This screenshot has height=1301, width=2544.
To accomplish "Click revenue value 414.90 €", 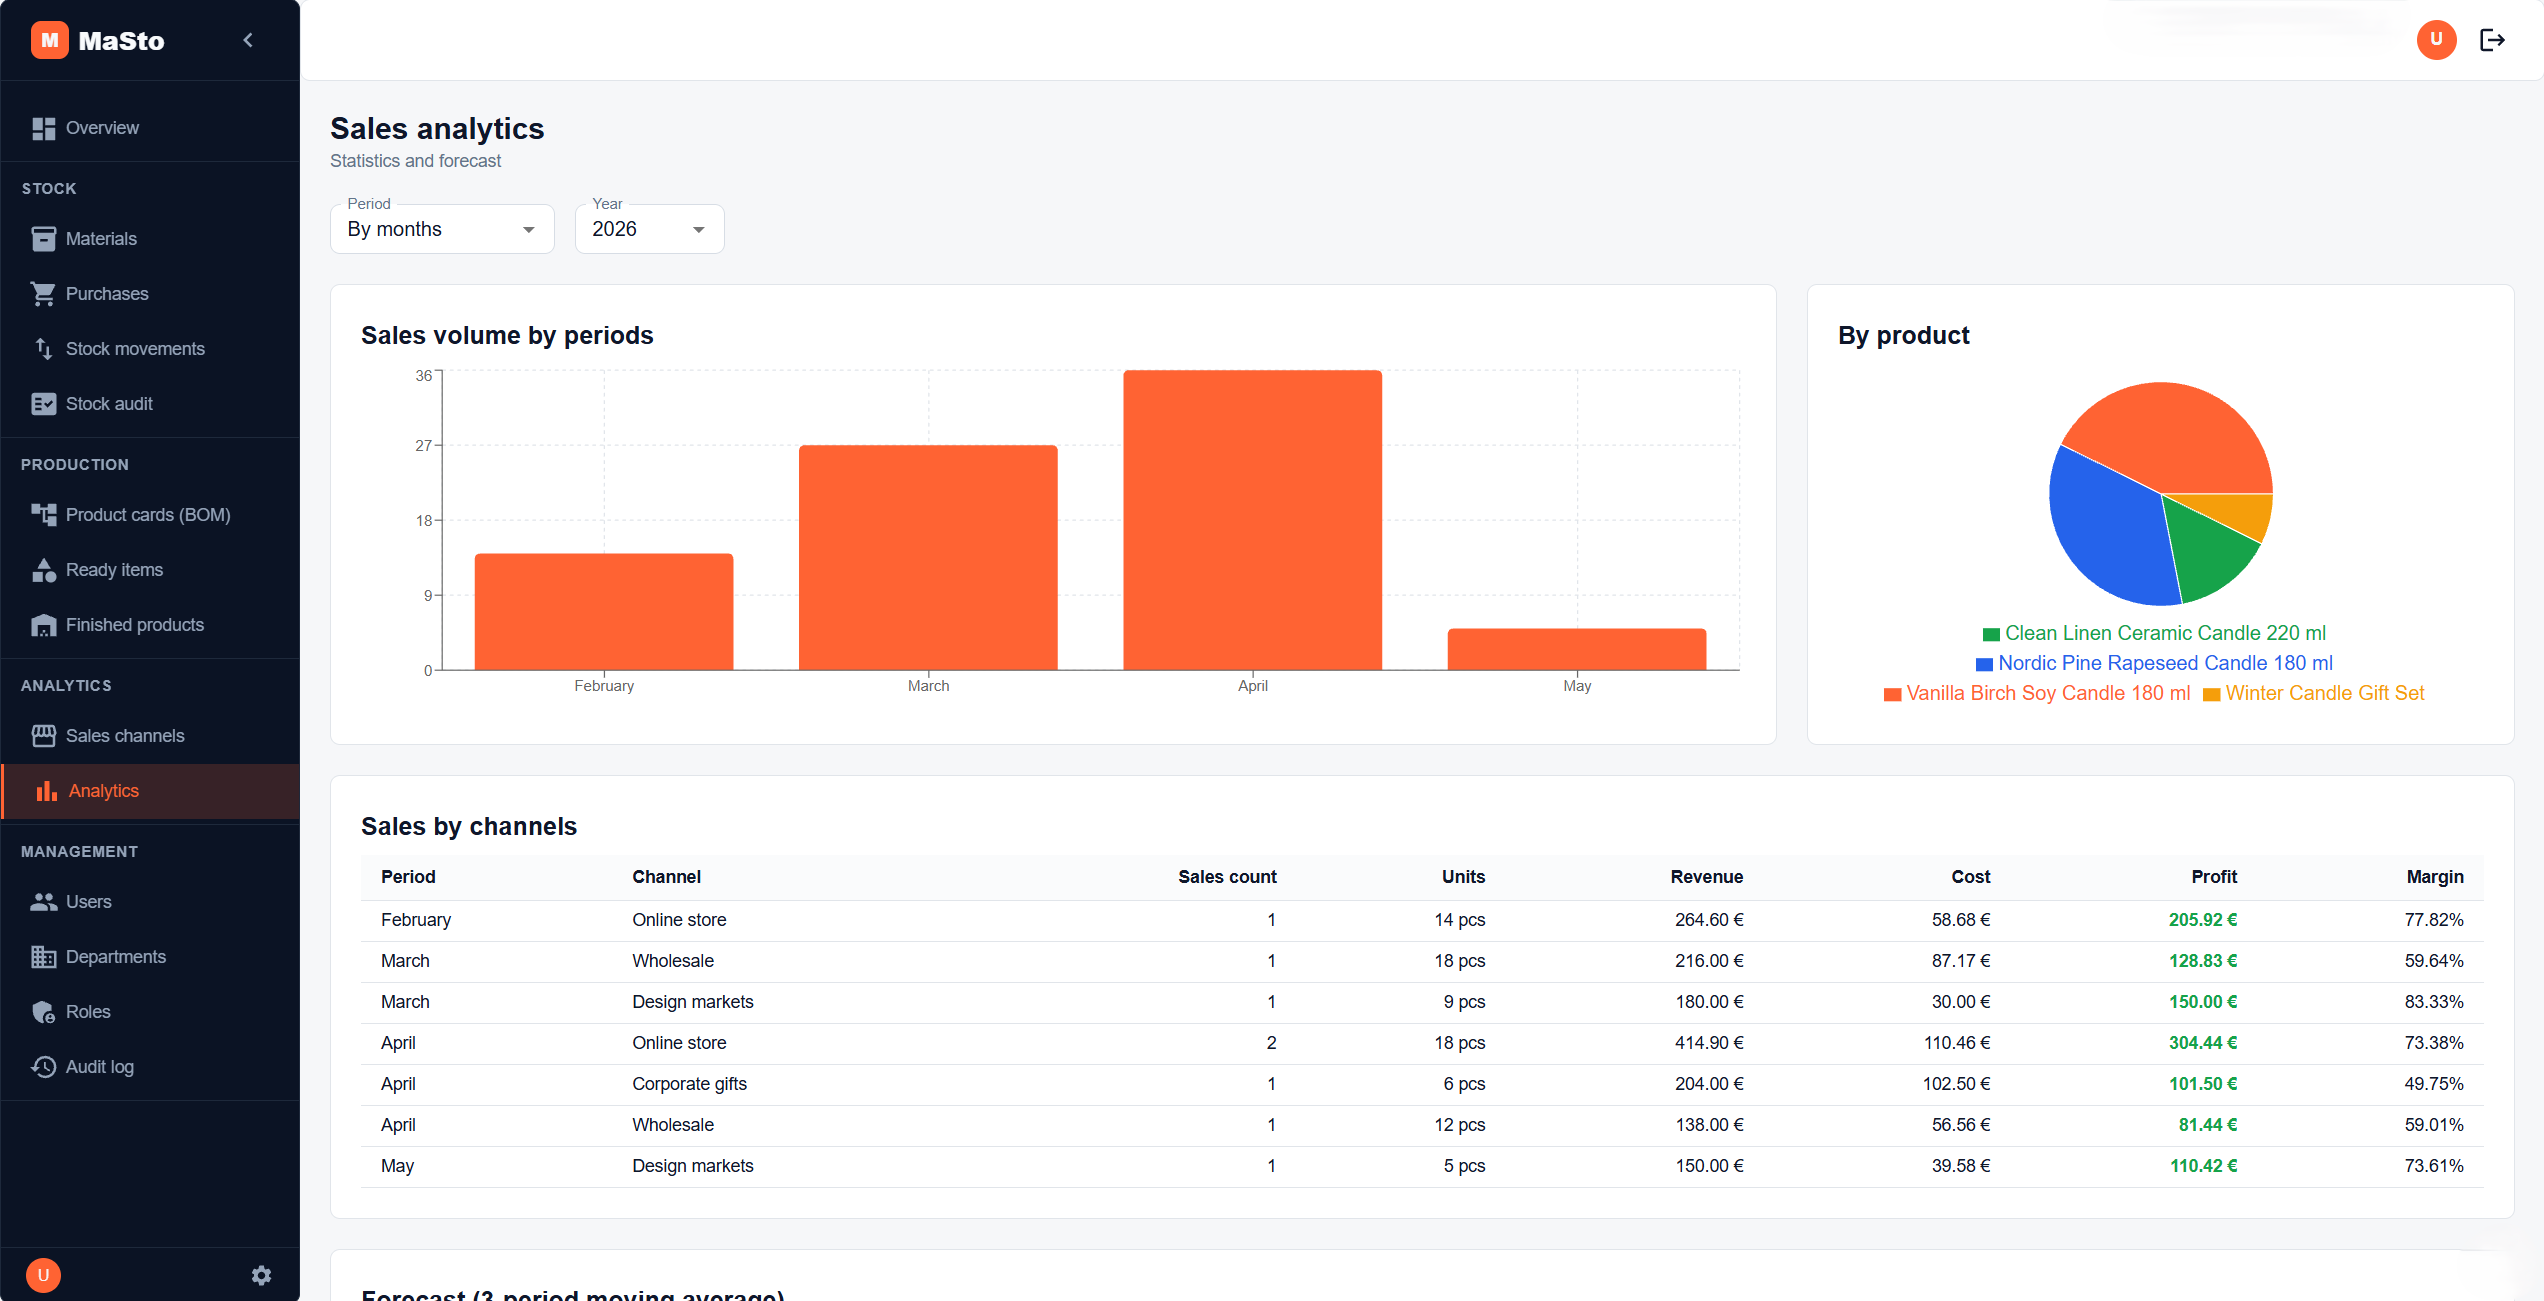I will (1709, 1043).
